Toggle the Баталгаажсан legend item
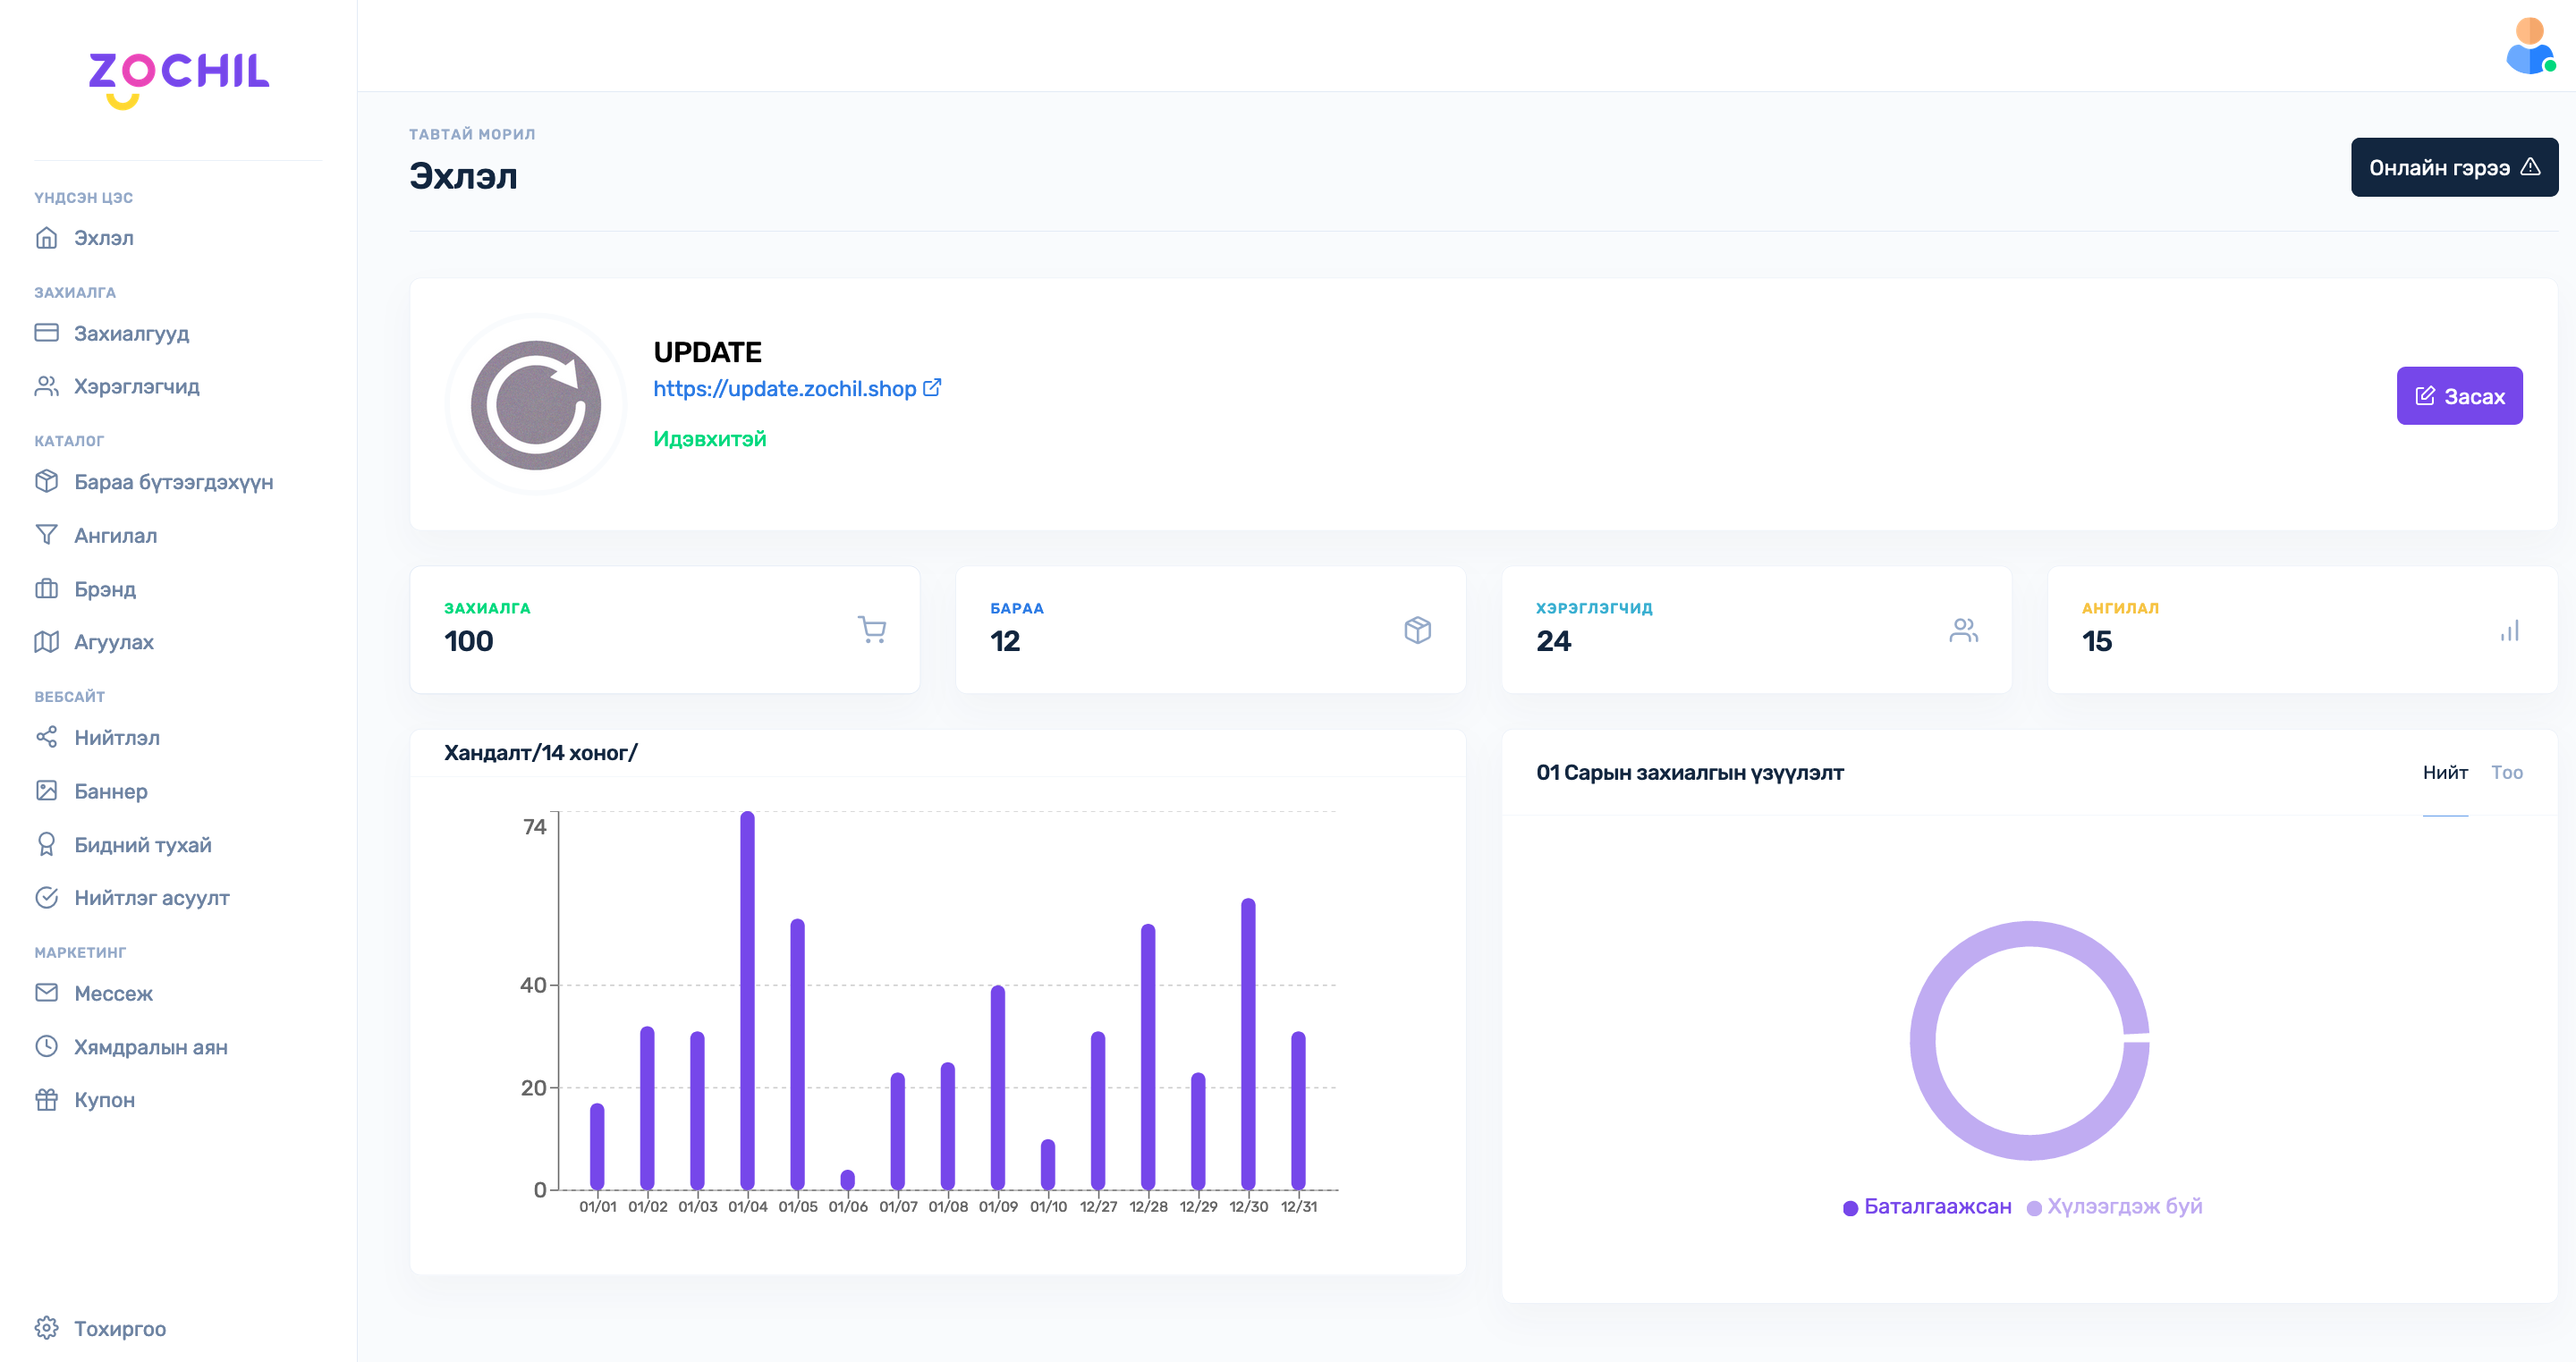Screen dimensions: 2576x1362 1927,1206
